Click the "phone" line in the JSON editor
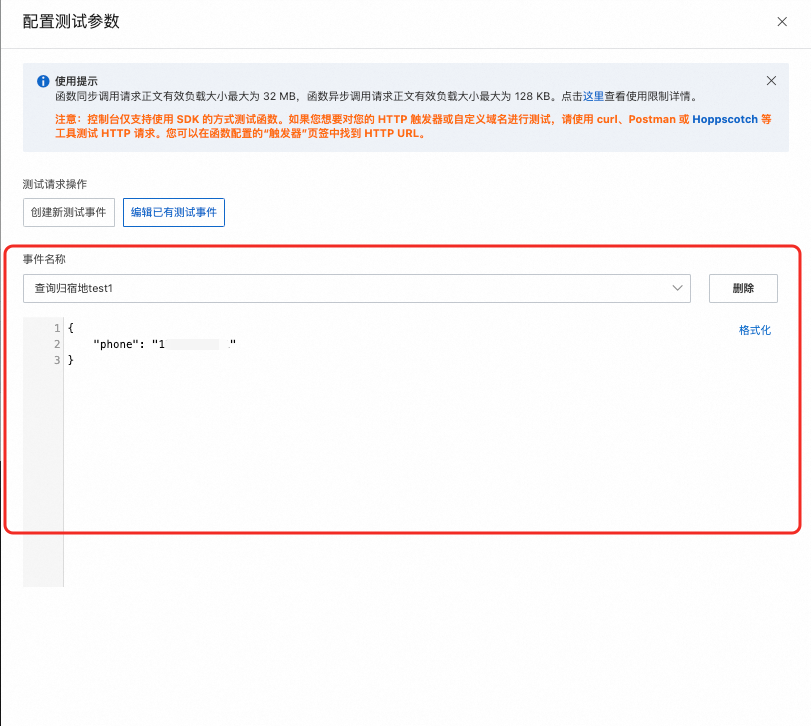The image size is (811, 726). [164, 344]
